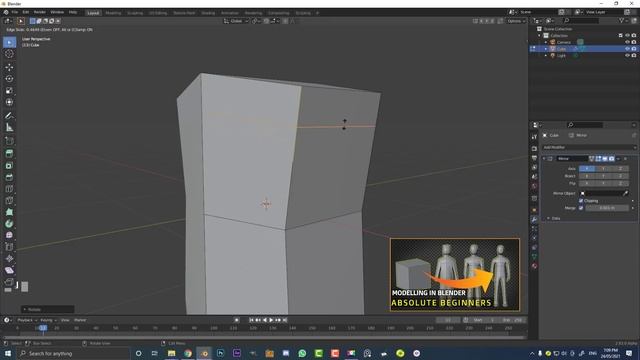
Task: Select the Poly Build tool
Action: tap(9, 212)
